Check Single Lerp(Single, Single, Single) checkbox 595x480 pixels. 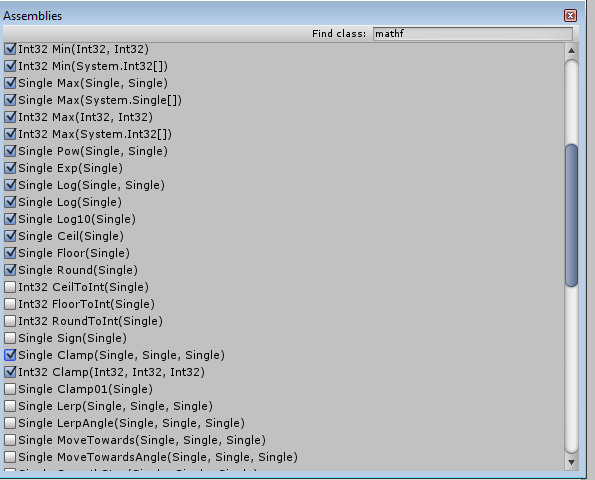pyautogui.click(x=10, y=406)
